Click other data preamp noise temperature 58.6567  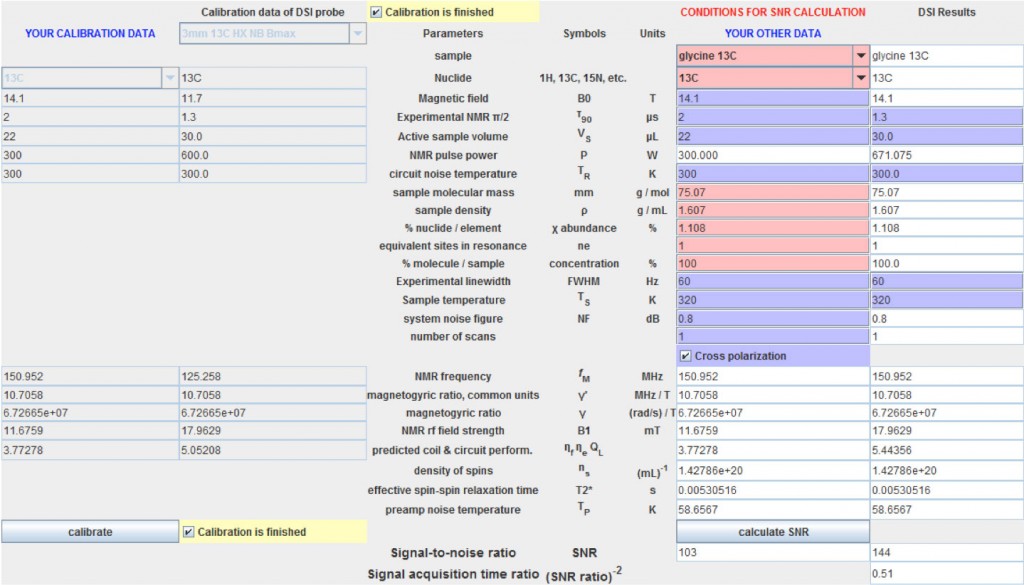[773, 510]
